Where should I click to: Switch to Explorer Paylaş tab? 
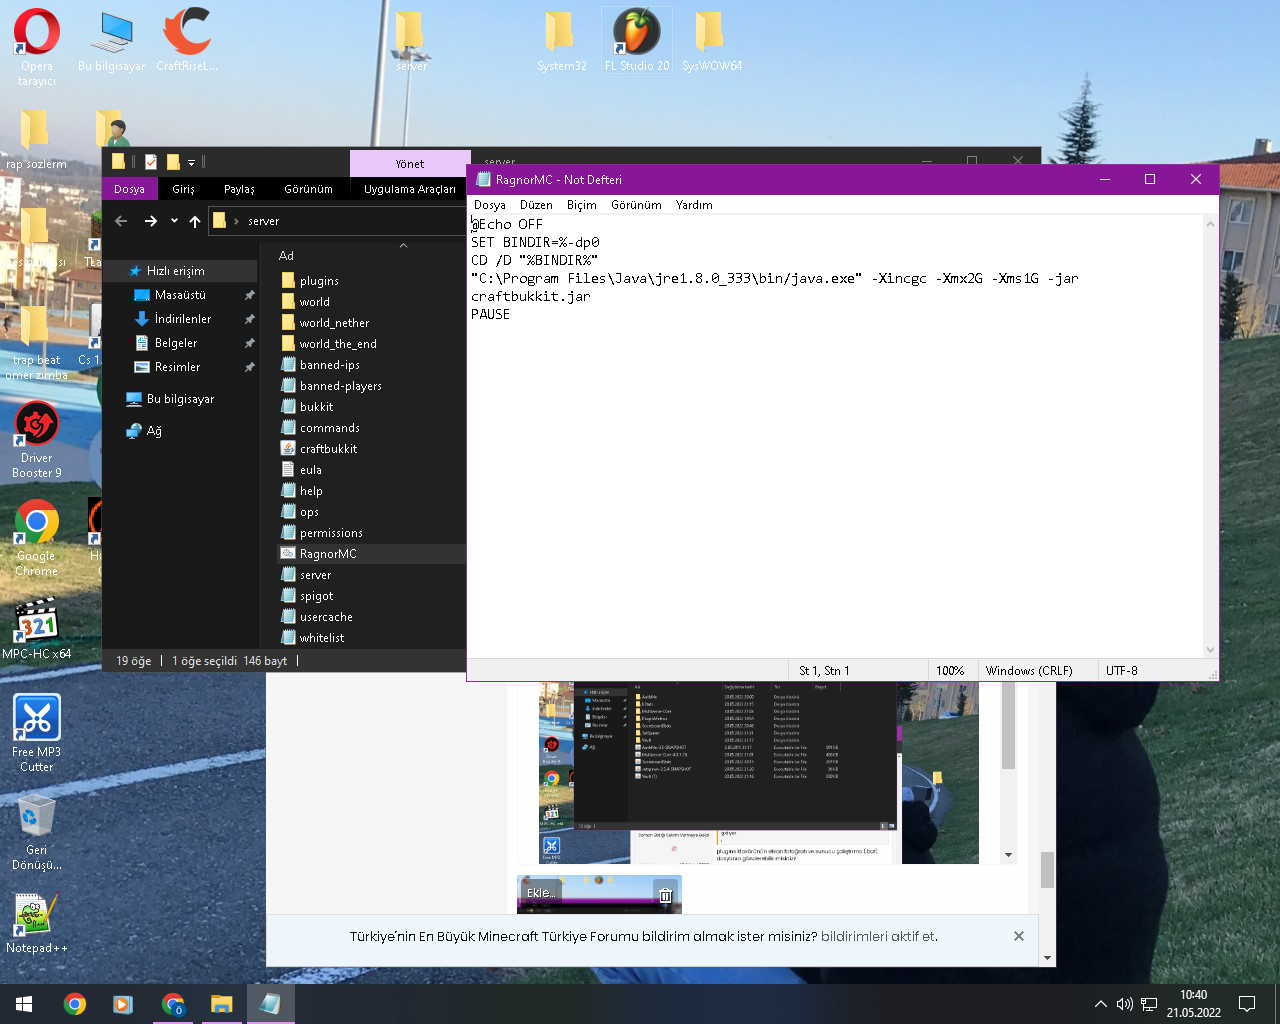tap(239, 189)
